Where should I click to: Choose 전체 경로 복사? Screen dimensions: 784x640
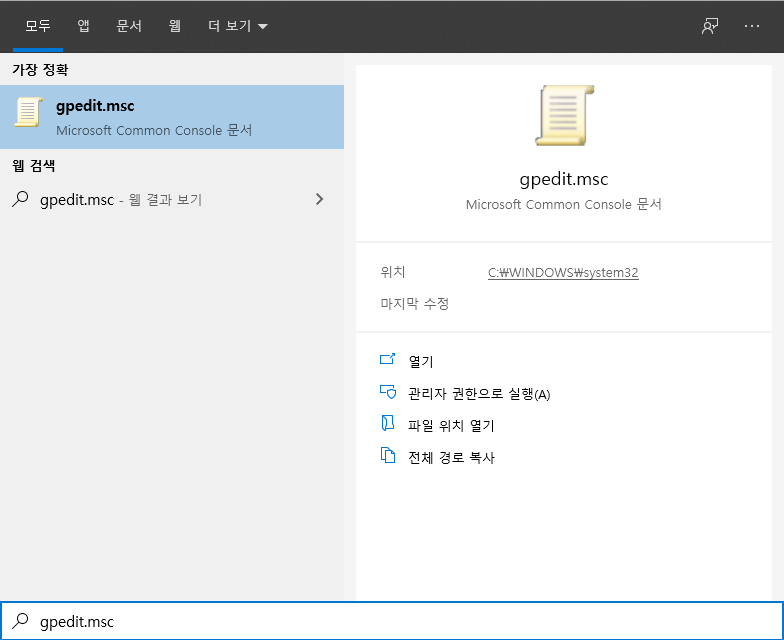pos(451,458)
